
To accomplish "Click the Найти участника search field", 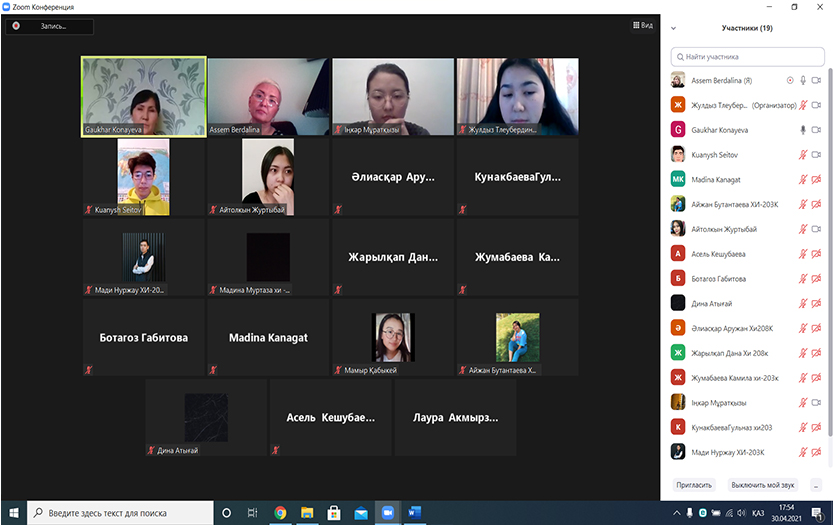I will click(750, 58).
